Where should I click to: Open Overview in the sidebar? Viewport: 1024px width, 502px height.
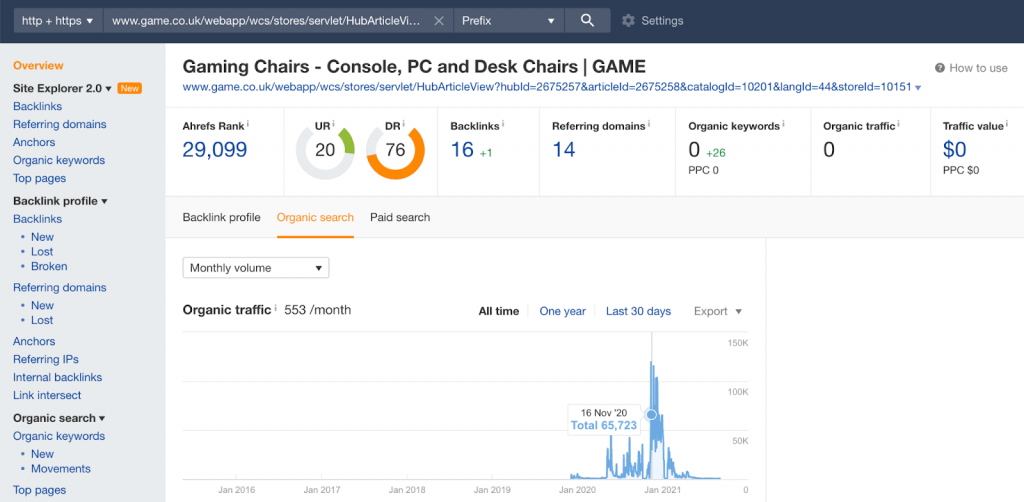[x=39, y=65]
